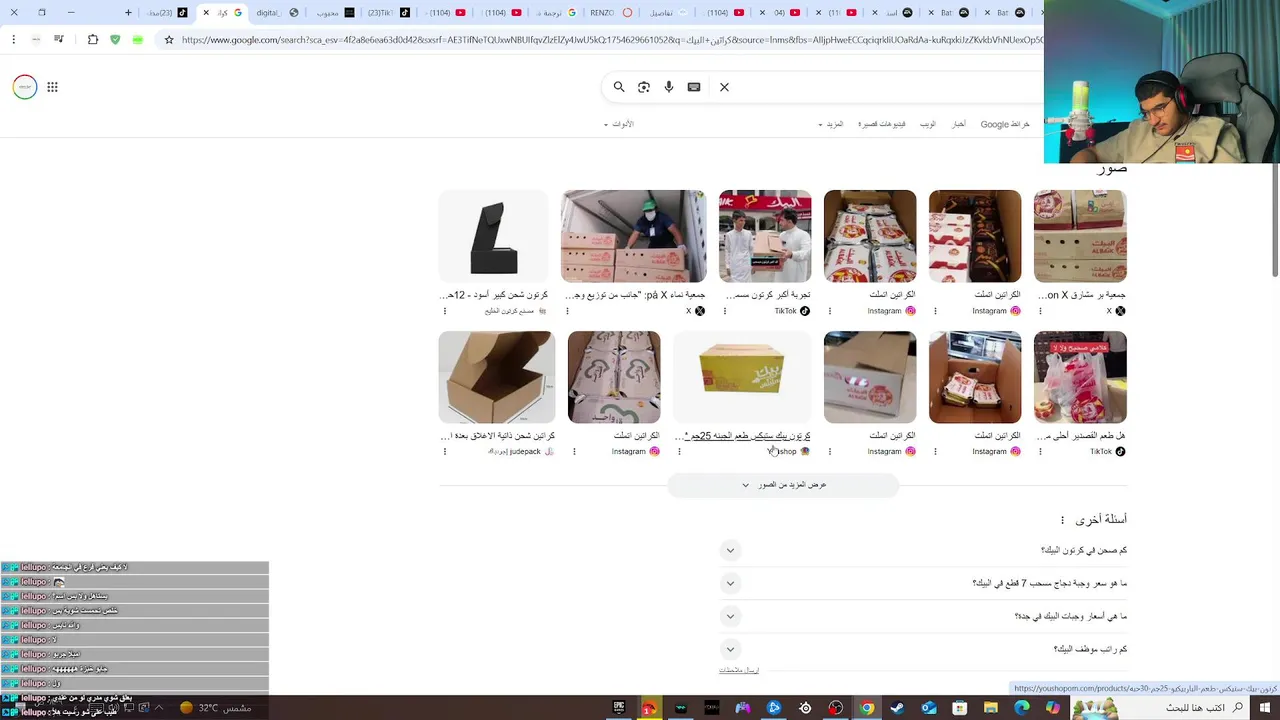Show more images with عرض المزيد من الصور
Image resolution: width=1280 pixels, height=720 pixels.
coord(783,485)
